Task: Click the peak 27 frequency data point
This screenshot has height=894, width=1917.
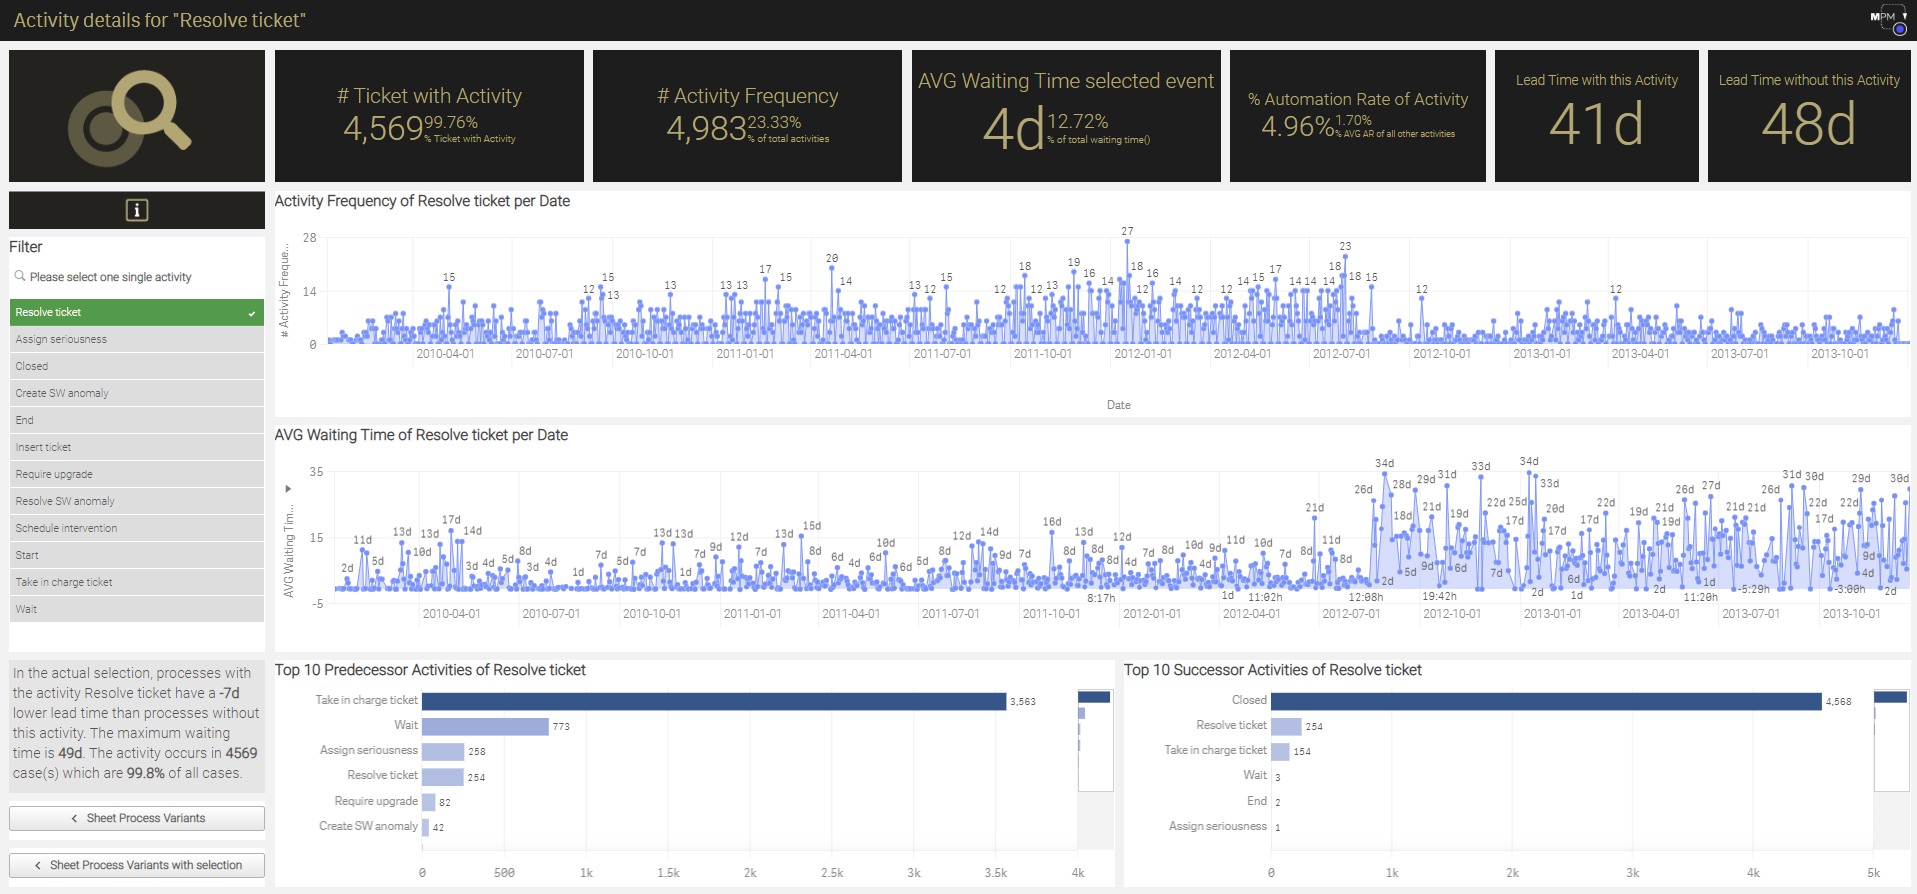Action: [x=1127, y=239]
